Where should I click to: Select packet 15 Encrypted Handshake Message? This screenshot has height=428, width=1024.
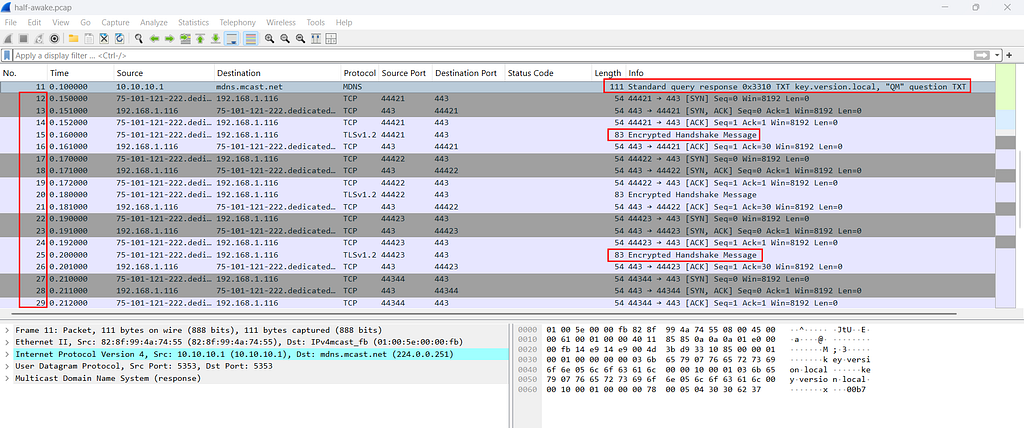coord(496,135)
